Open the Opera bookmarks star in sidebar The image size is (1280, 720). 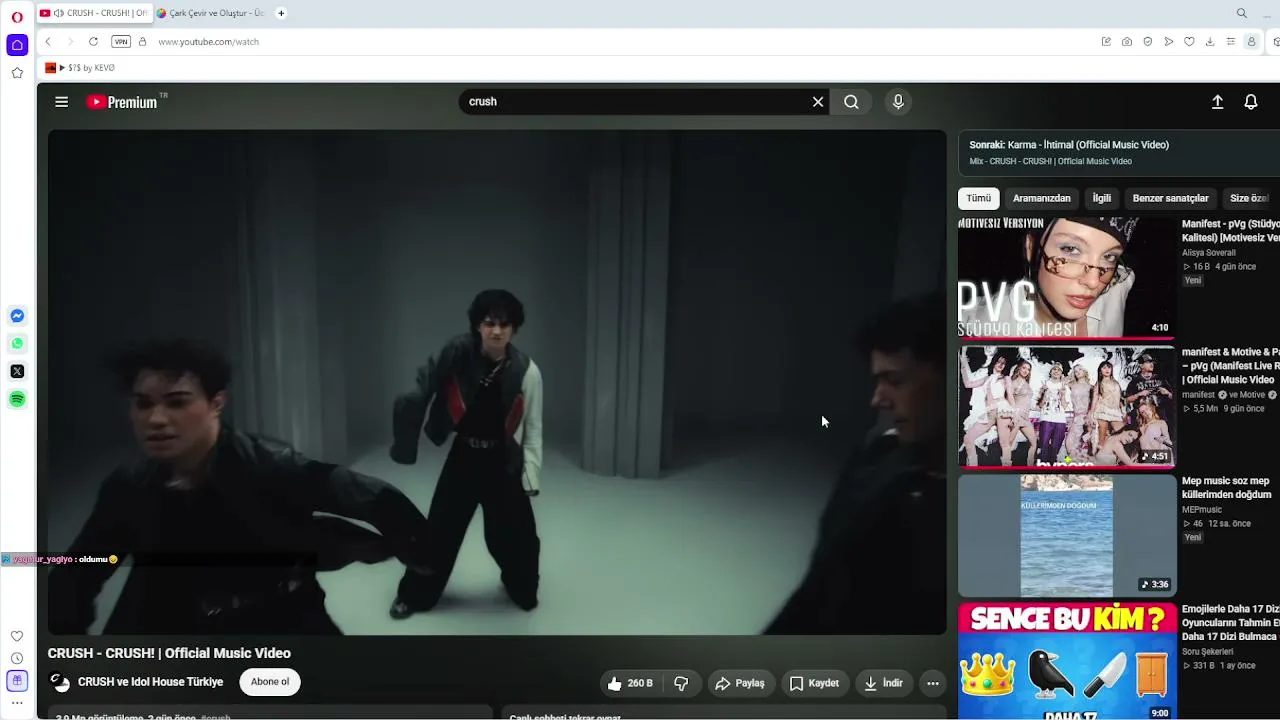pyautogui.click(x=17, y=73)
